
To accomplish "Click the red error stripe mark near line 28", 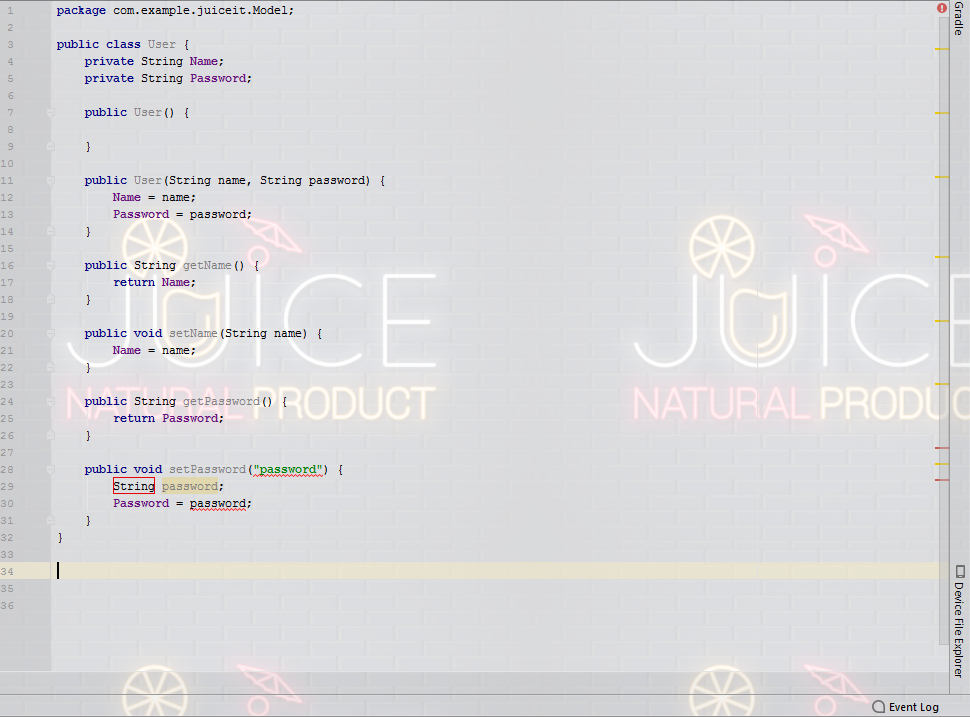I will click(942, 448).
